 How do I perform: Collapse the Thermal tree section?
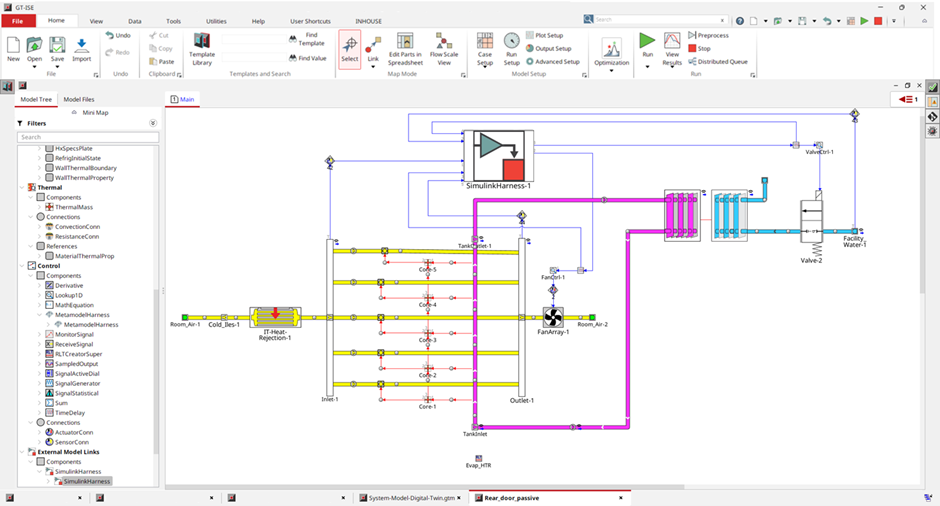coord(29,187)
